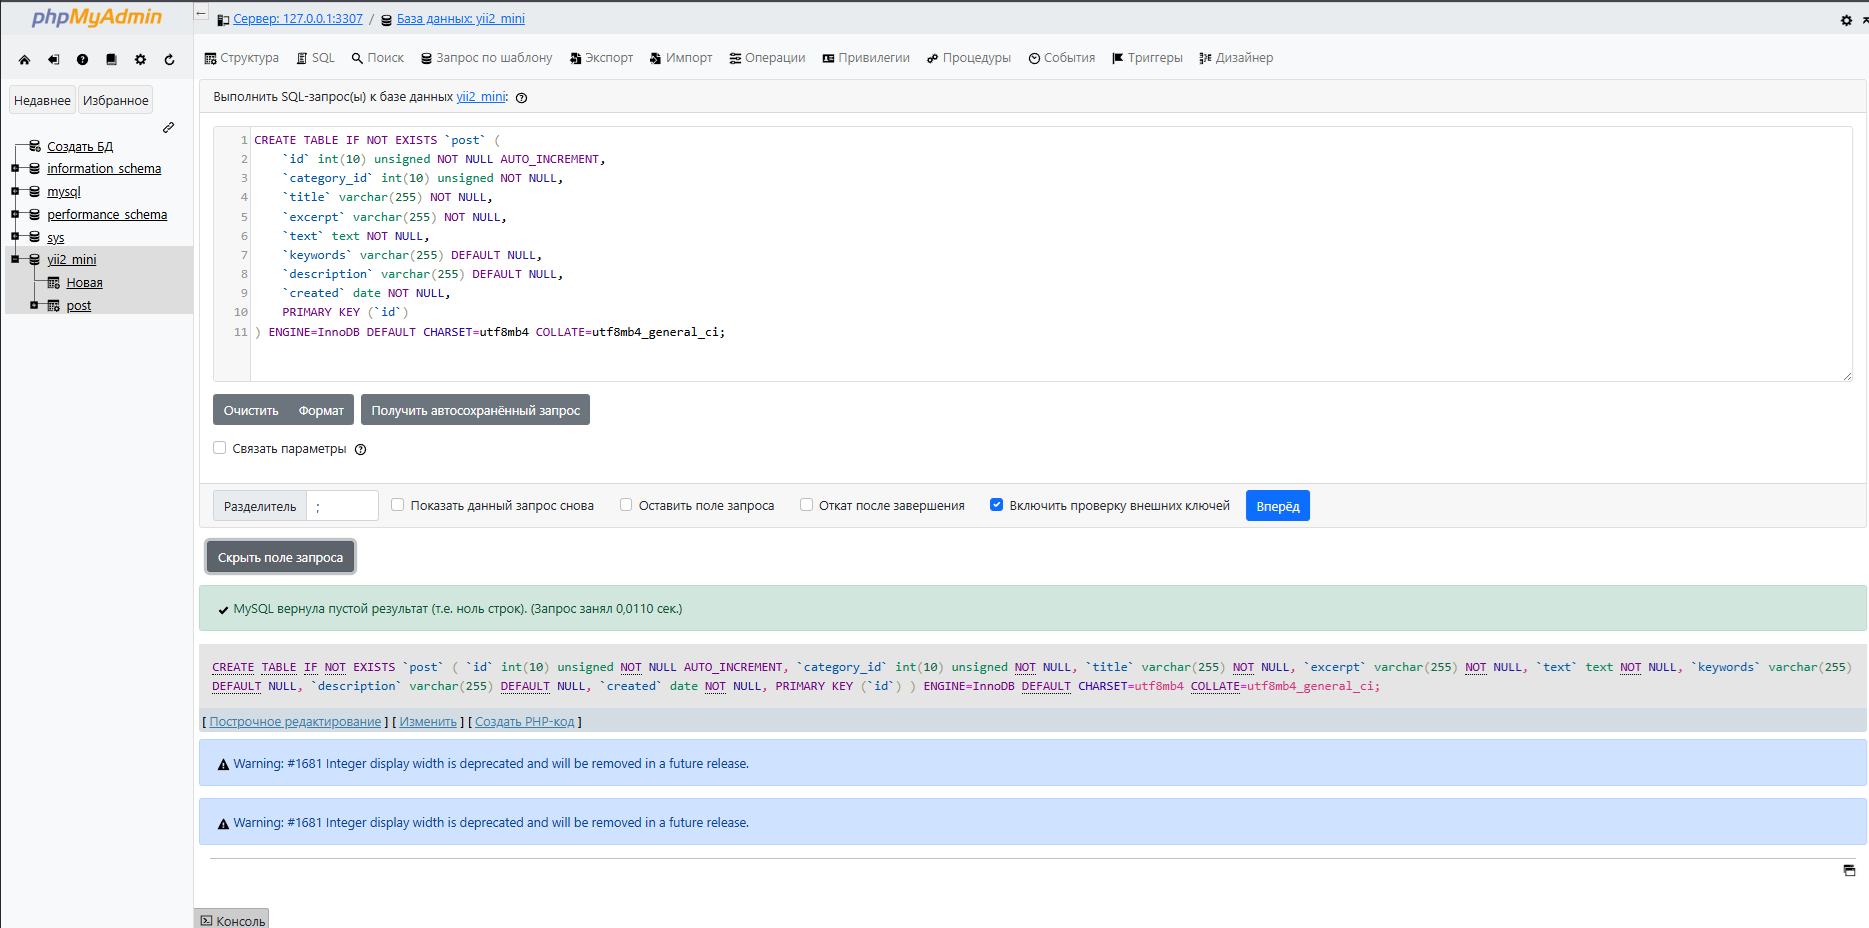Click the log out icon in sidebar
The width and height of the screenshot is (1869, 928).
54,60
